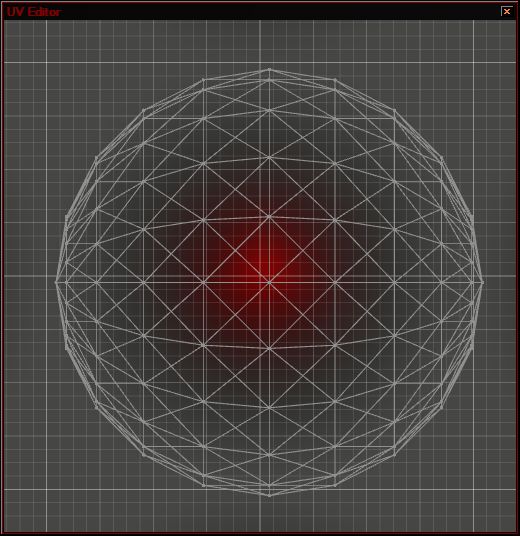Image resolution: width=520 pixels, height=536 pixels.
Task: Click the bottom-left bold grid line intersection
Action: [46, 490]
